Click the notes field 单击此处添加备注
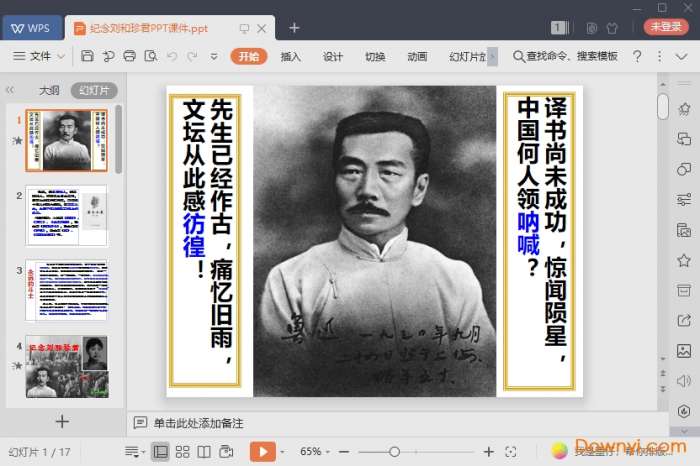 pyautogui.click(x=198, y=423)
